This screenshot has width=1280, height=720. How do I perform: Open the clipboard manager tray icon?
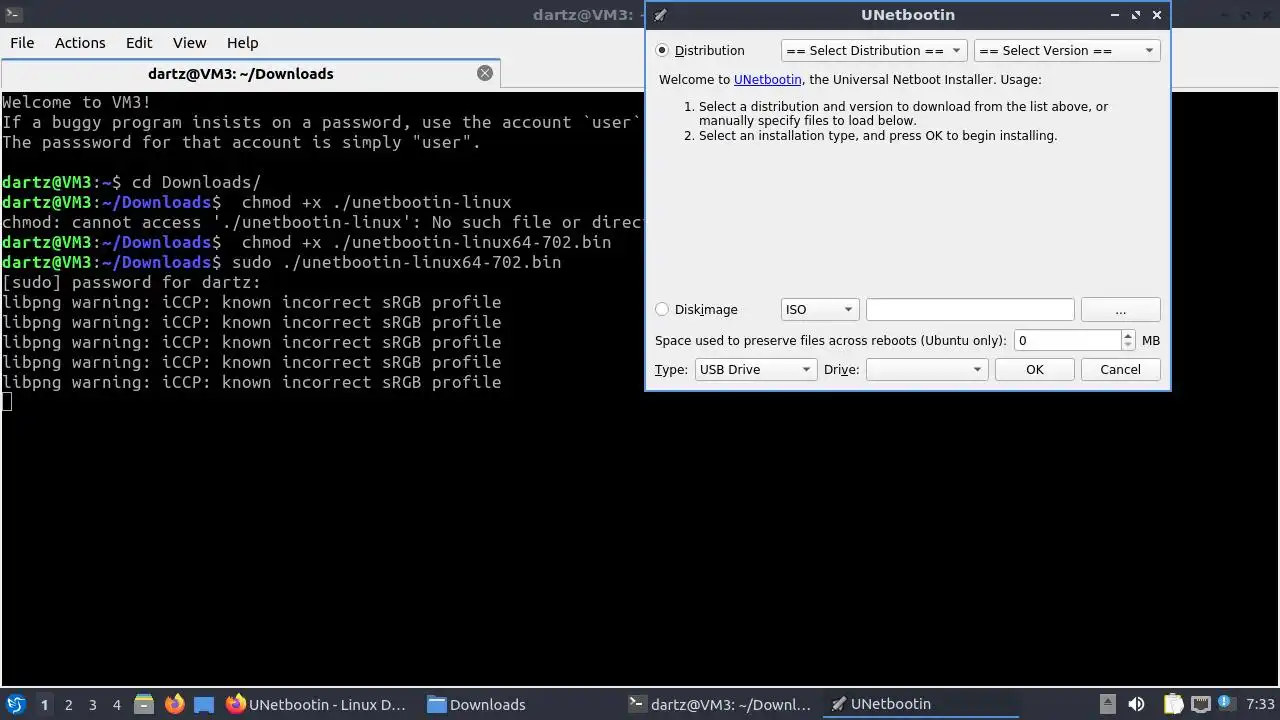pos(1173,704)
